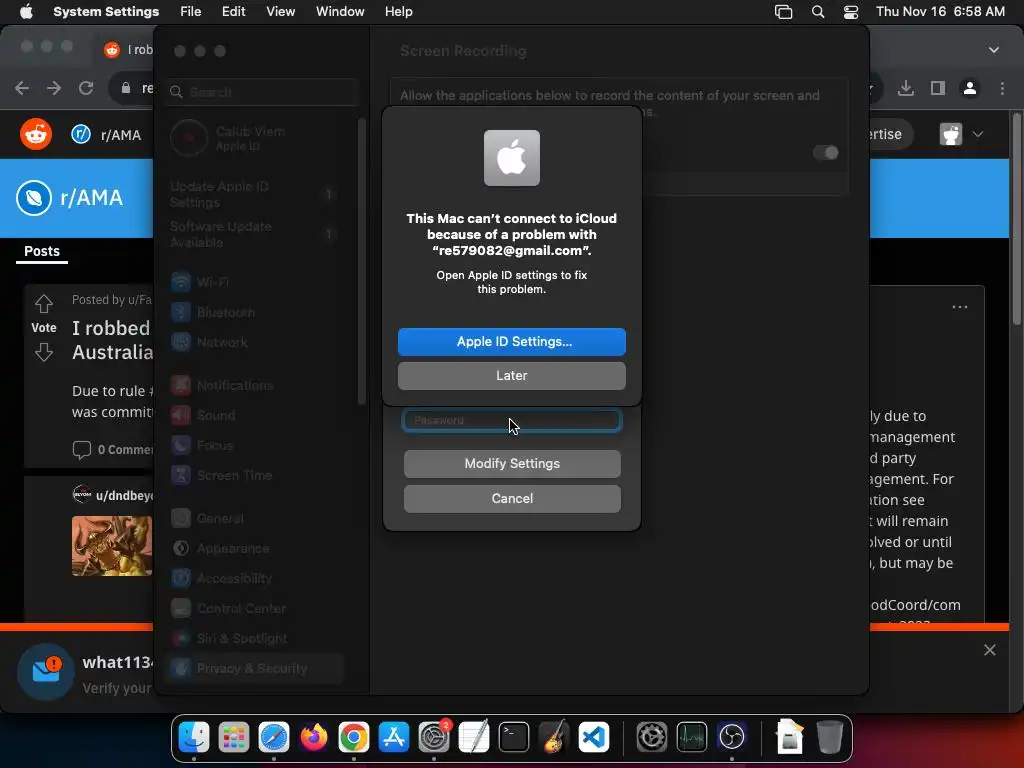This screenshot has width=1024, height=768.
Task: Select Accessibility in settings sidebar
Action: tap(253, 579)
